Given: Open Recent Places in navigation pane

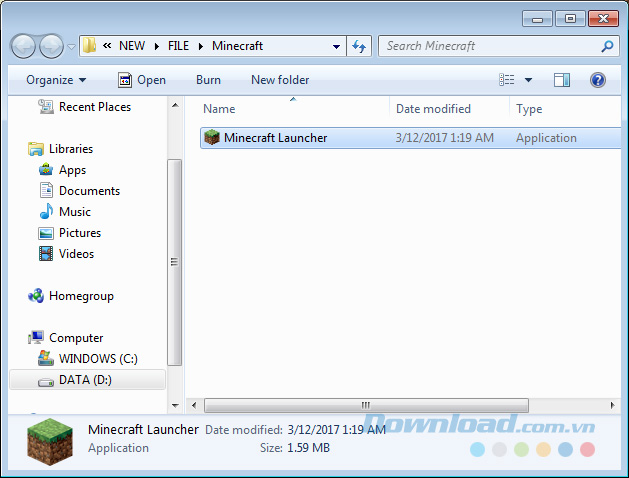Looking at the screenshot, I should [95, 107].
